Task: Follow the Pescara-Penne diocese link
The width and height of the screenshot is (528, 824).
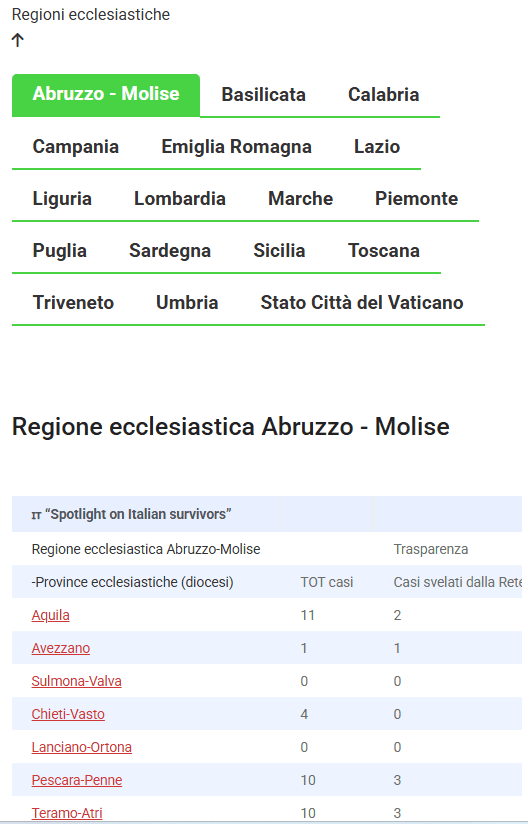Action: tap(77, 781)
